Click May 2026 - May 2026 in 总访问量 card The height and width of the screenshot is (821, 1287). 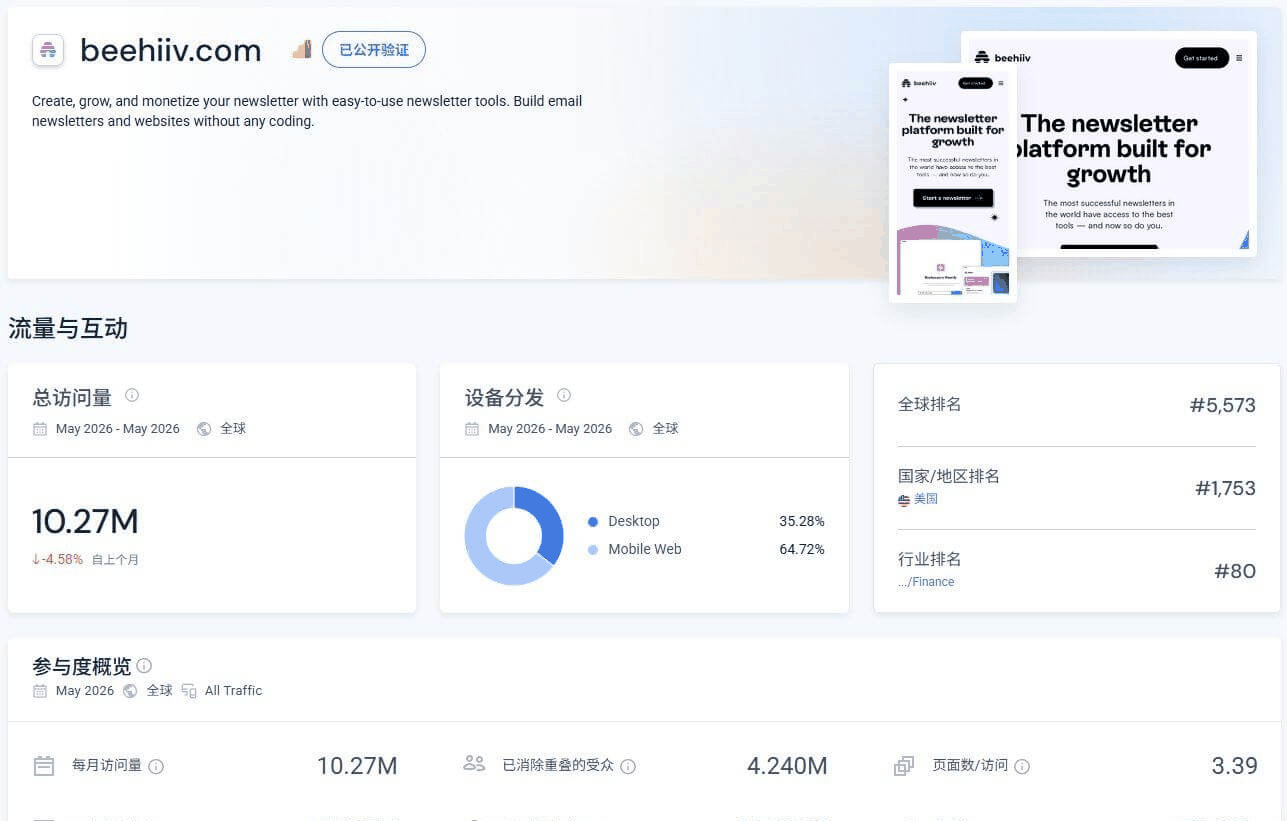coord(118,429)
